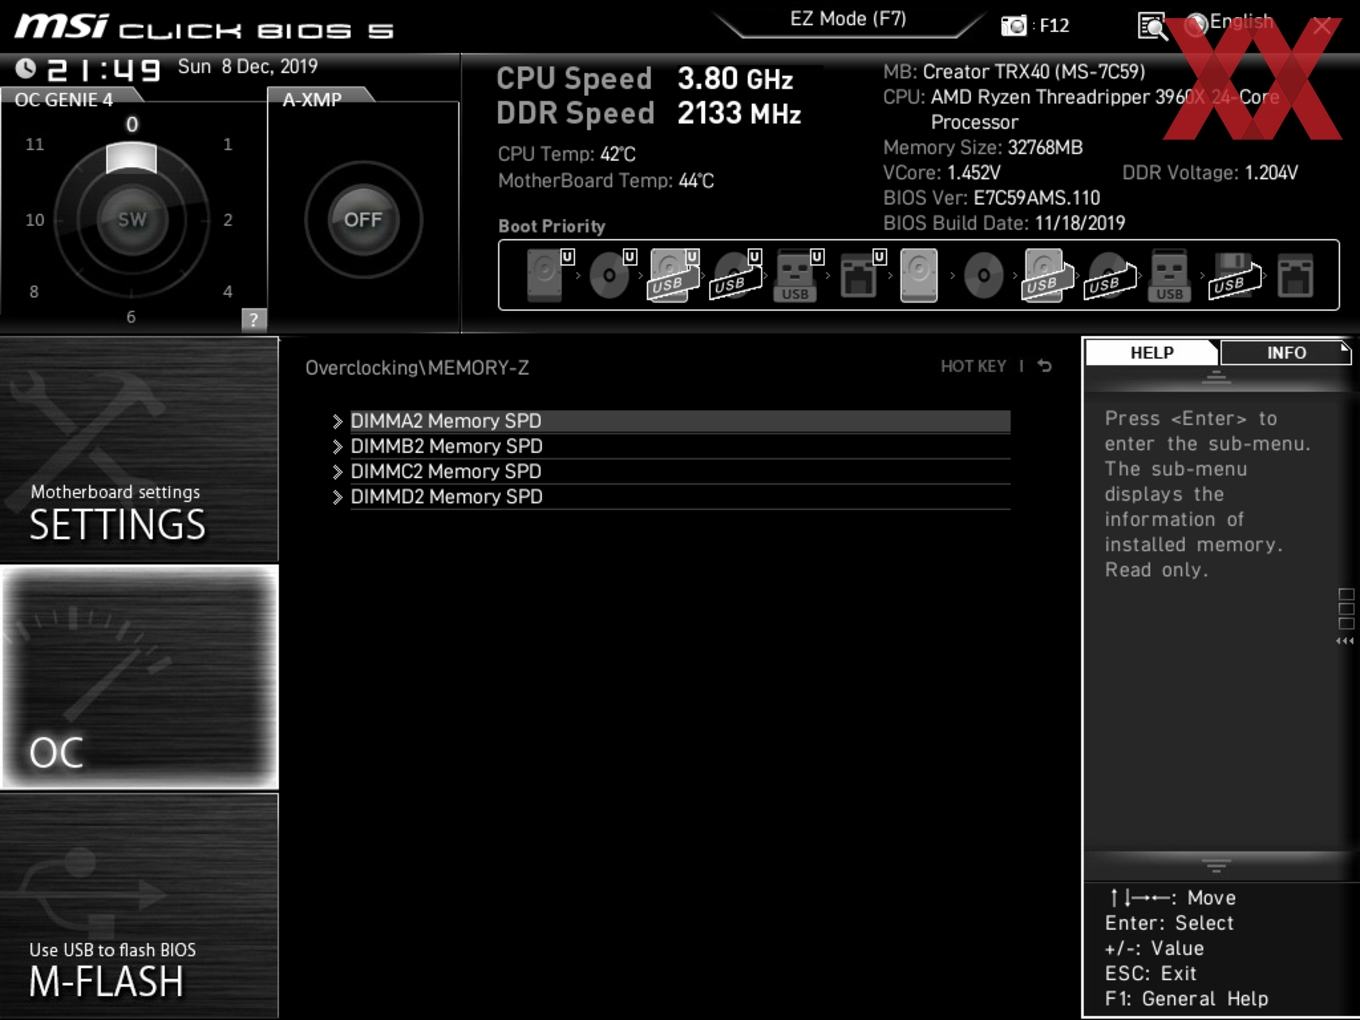Open M-FLASH to flash BIOS from USB

click(x=139, y=906)
